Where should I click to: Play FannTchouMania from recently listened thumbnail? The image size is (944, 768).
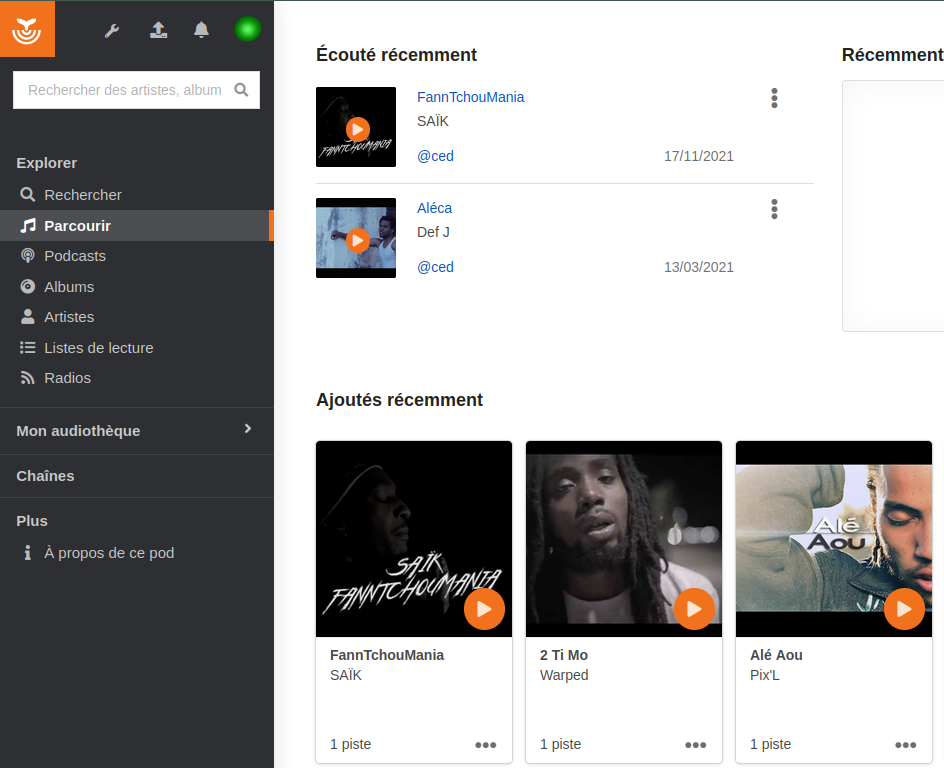358,129
